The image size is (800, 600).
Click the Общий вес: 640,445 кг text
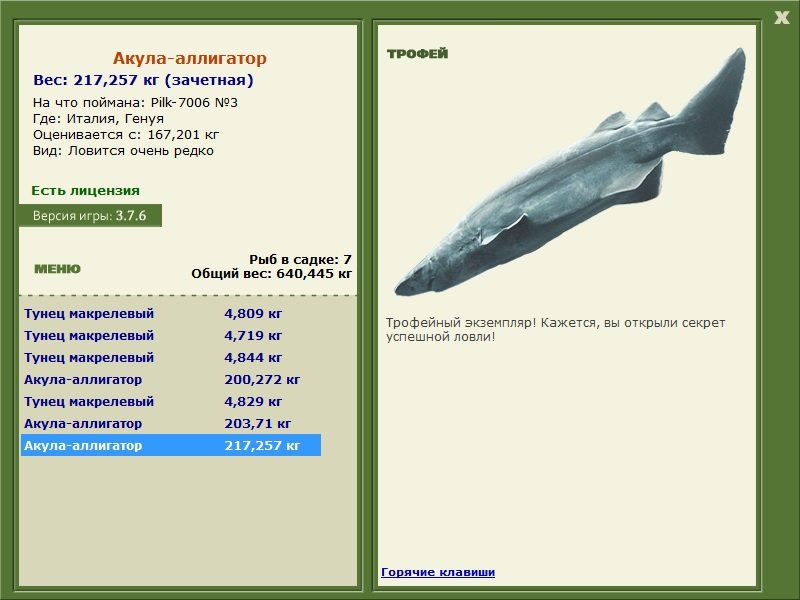click(271, 273)
